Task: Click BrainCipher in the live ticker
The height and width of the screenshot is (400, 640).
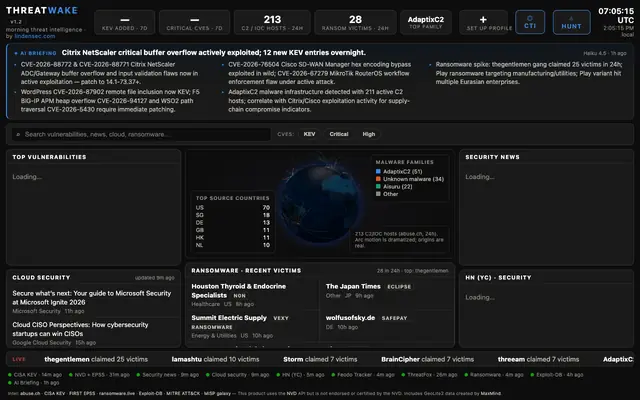Action: [x=400, y=359]
